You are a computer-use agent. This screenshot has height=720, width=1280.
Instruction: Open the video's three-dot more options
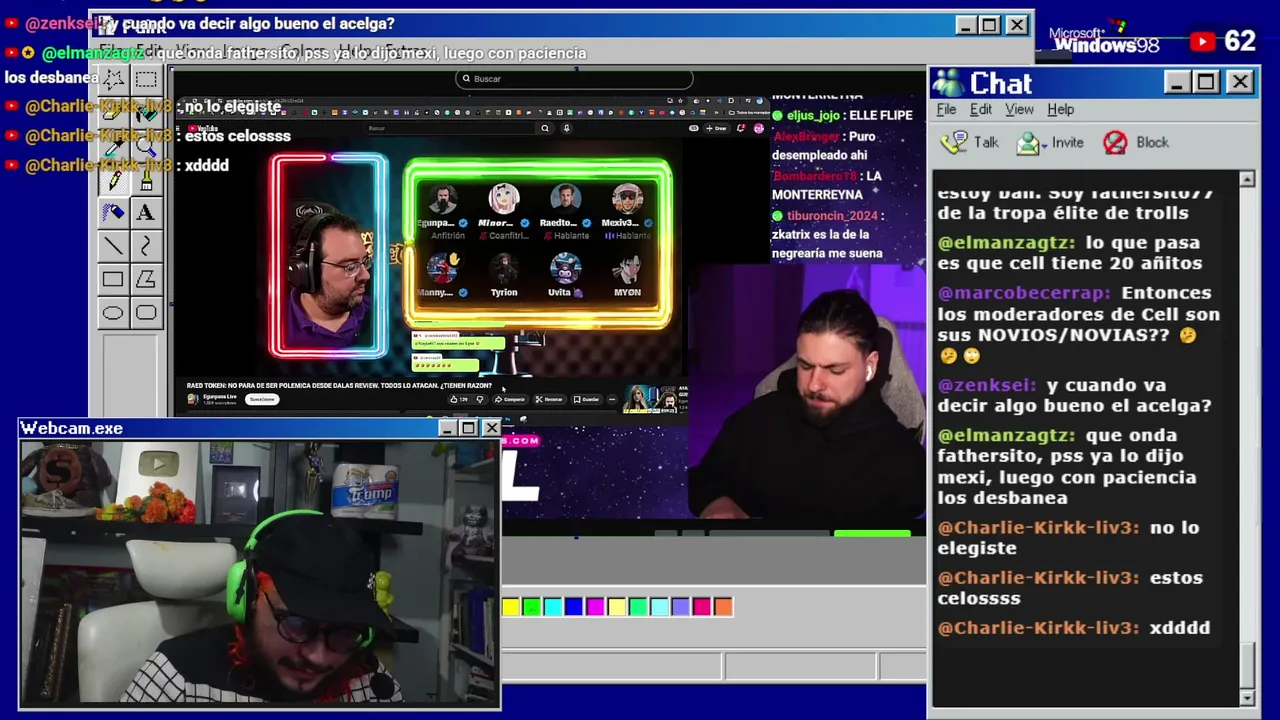612,399
